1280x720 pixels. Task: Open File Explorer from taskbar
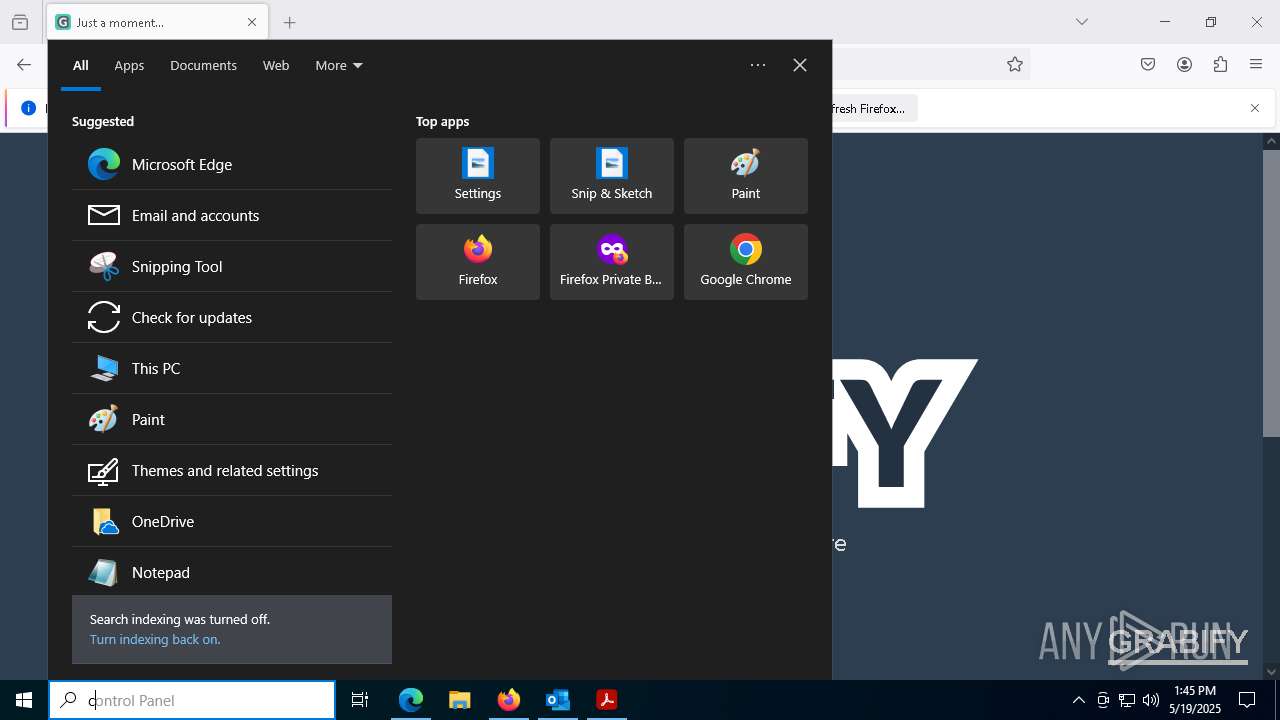(x=460, y=700)
